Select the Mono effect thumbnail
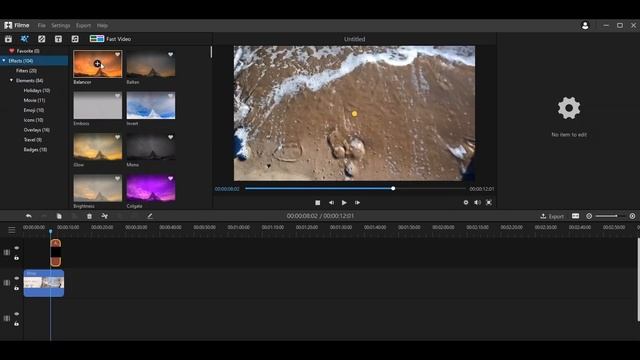This screenshot has height=360, width=640. pyautogui.click(x=151, y=147)
